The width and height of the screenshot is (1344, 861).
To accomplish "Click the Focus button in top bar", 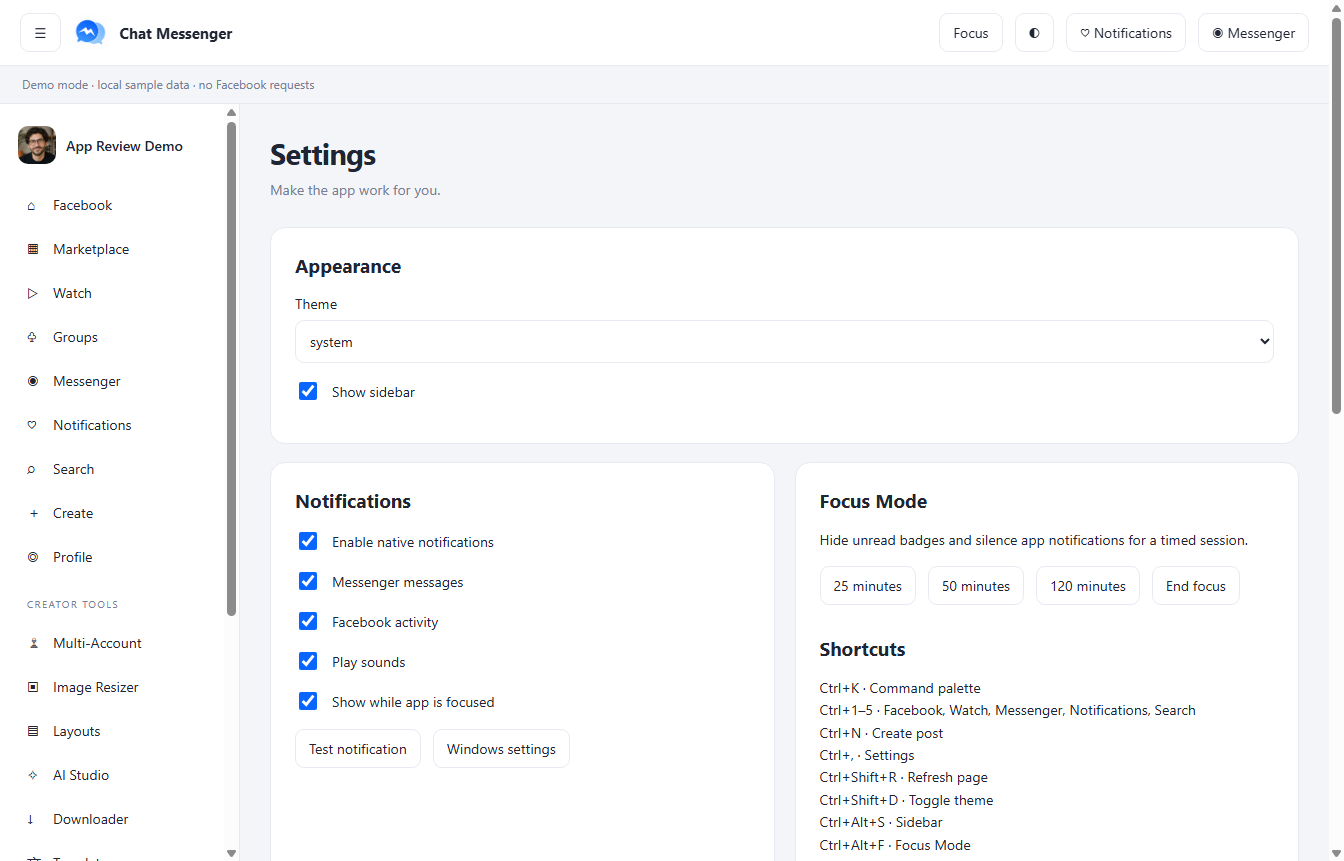I will tap(970, 33).
